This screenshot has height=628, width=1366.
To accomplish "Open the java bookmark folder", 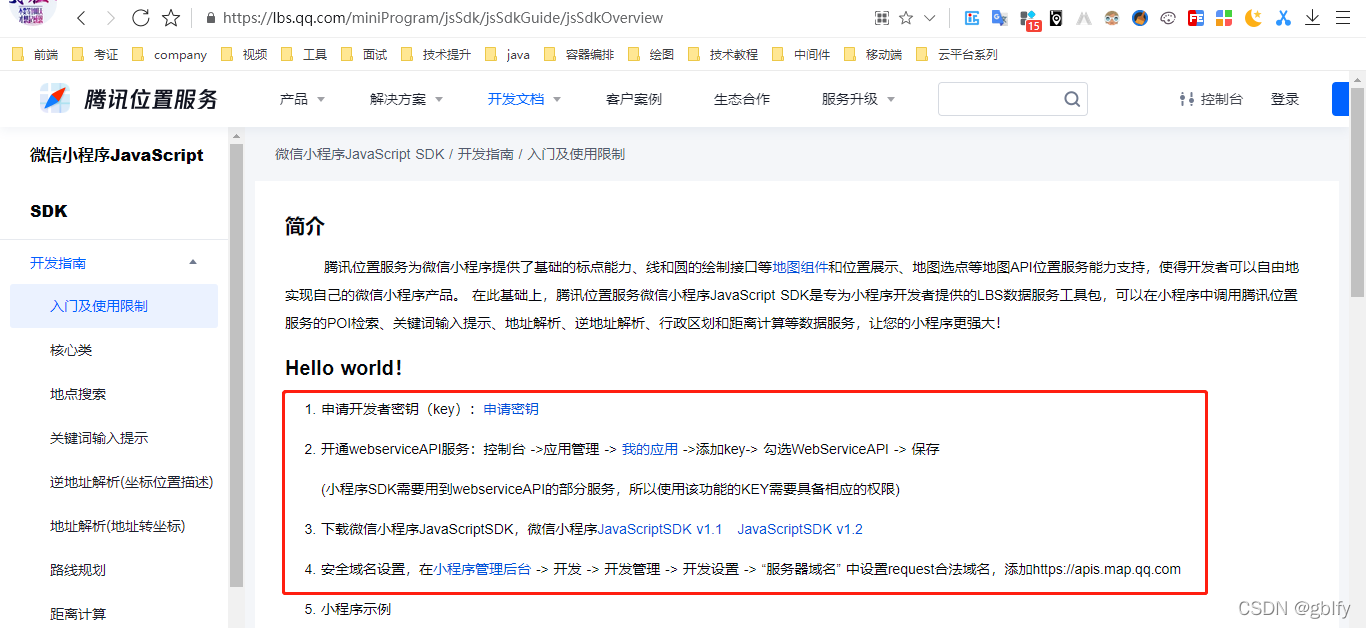I will (507, 54).
